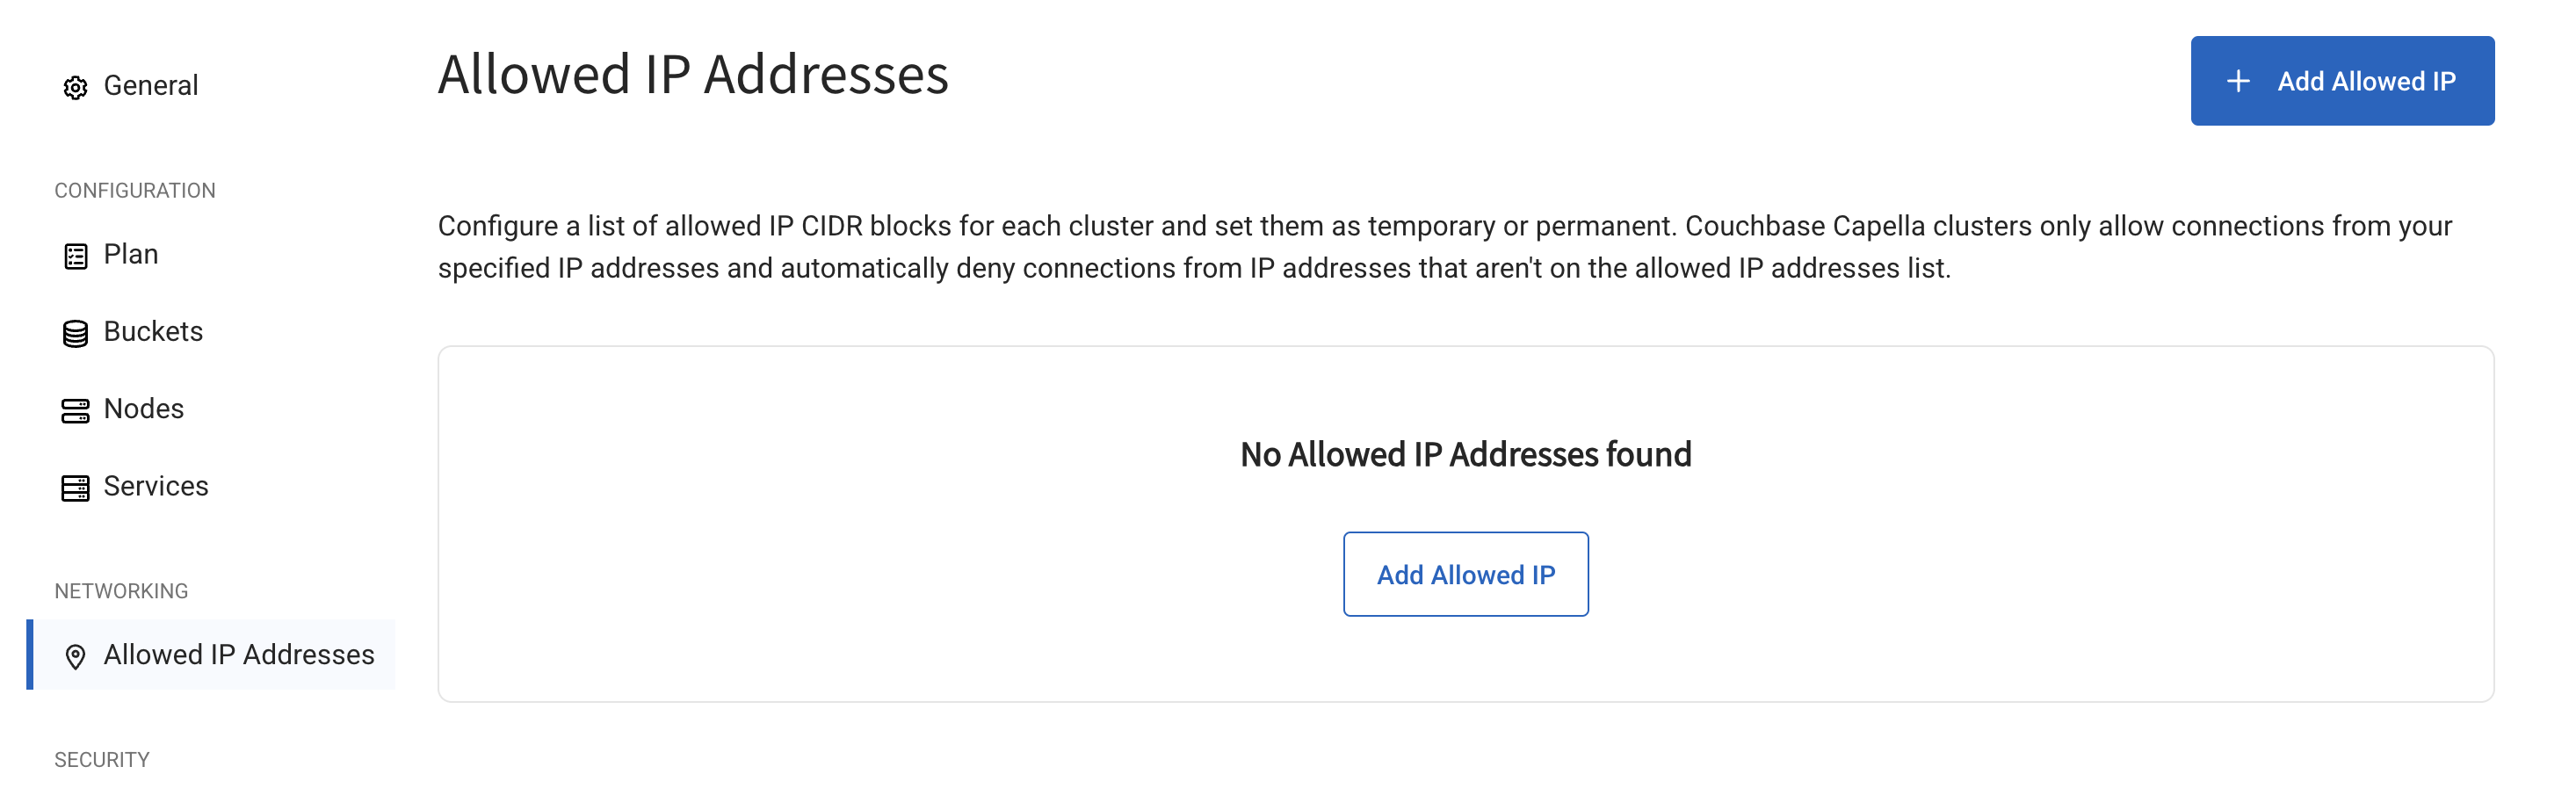
Task: Click the CONFIGURATION section header
Action: click(x=135, y=190)
